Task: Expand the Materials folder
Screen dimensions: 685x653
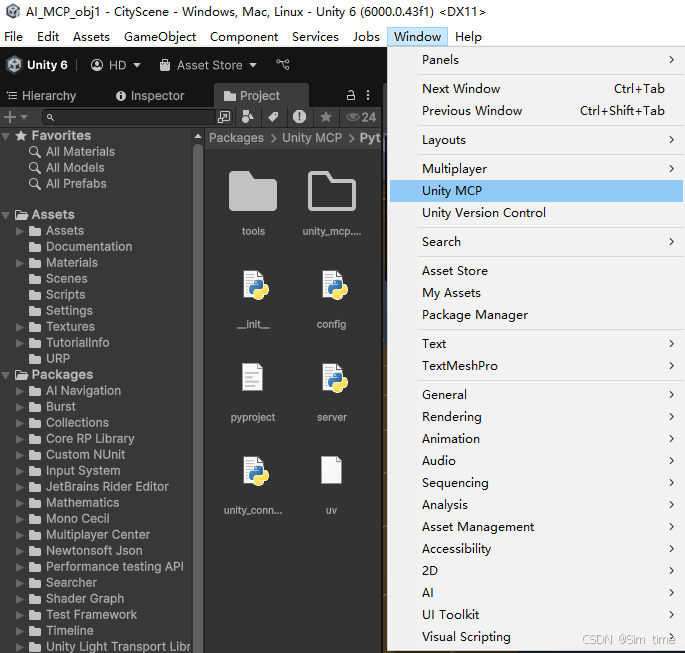Action: (x=19, y=263)
